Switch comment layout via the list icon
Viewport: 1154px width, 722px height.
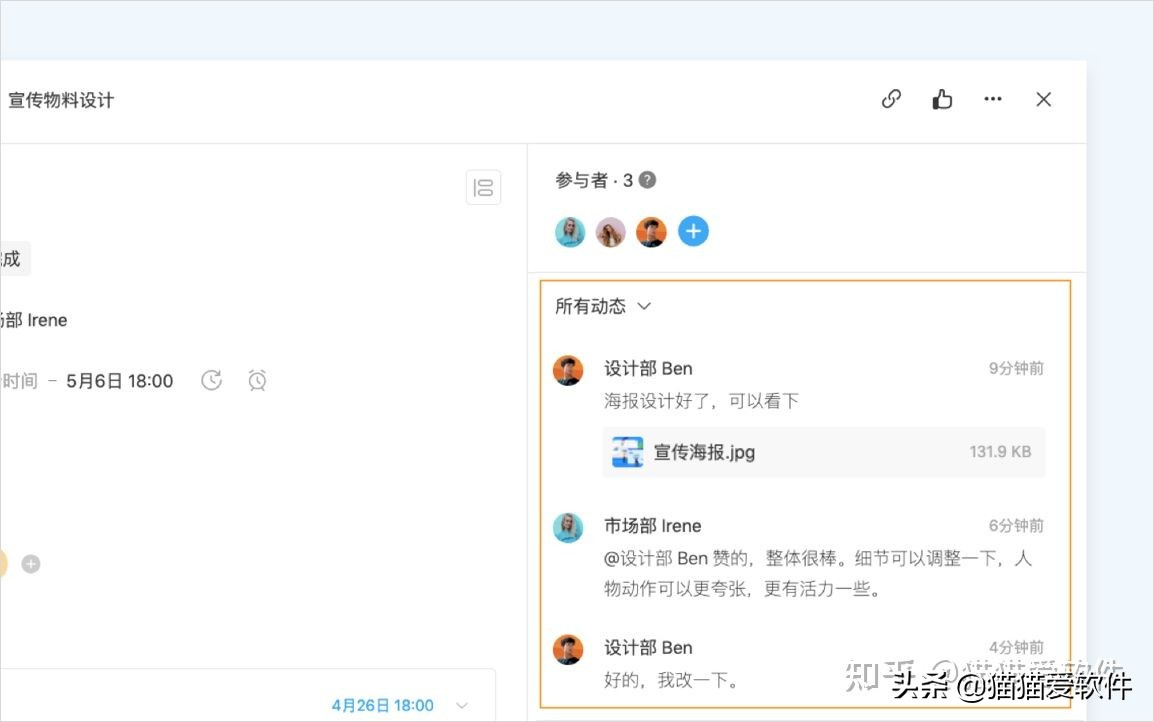click(x=484, y=187)
